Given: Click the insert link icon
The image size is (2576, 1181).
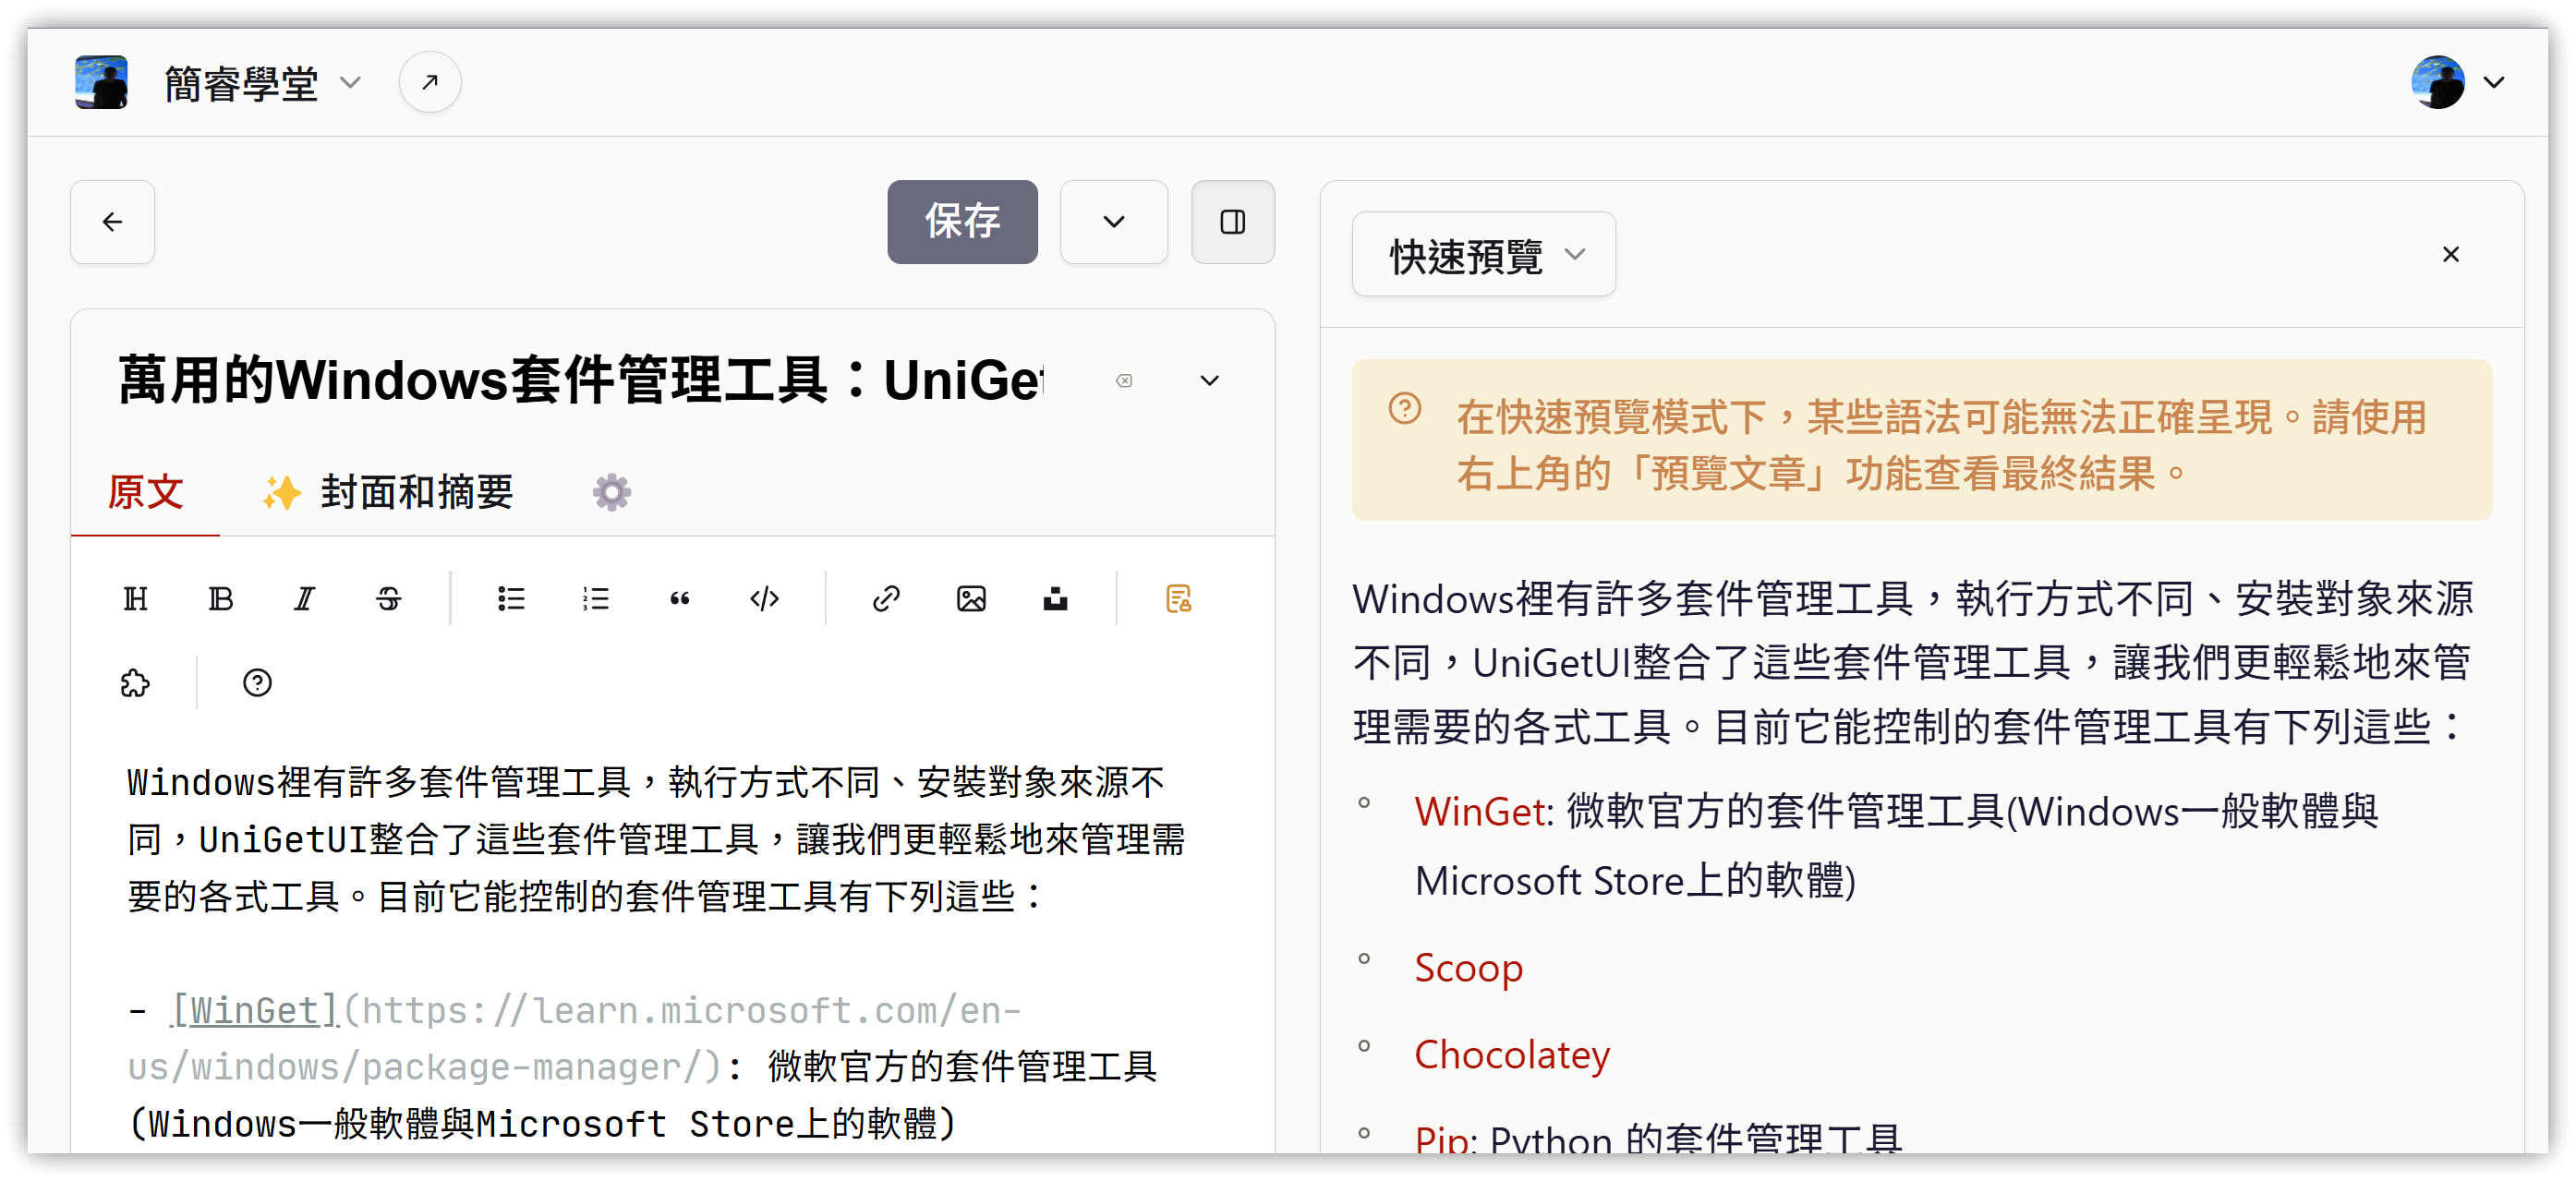Looking at the screenshot, I should 886,599.
